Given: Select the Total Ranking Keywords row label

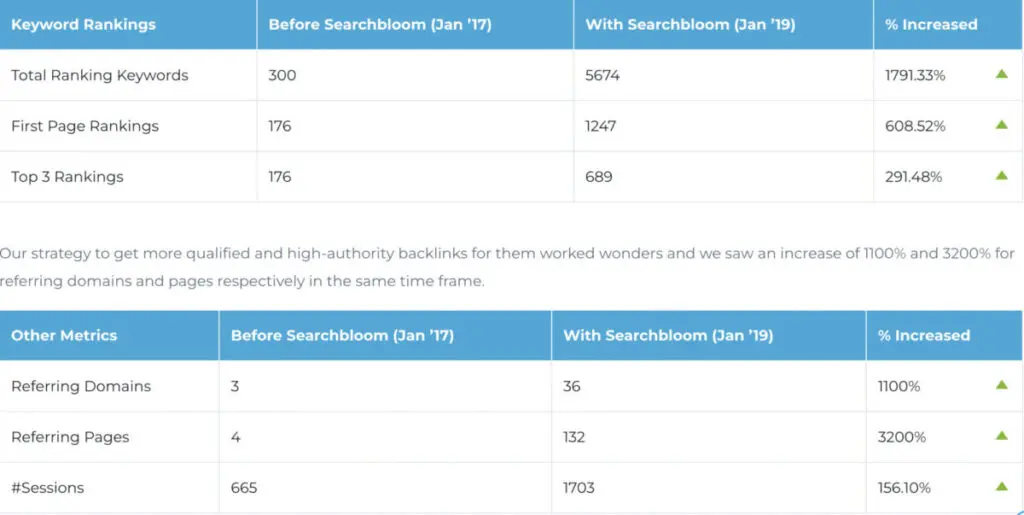Looking at the screenshot, I should click(x=99, y=75).
